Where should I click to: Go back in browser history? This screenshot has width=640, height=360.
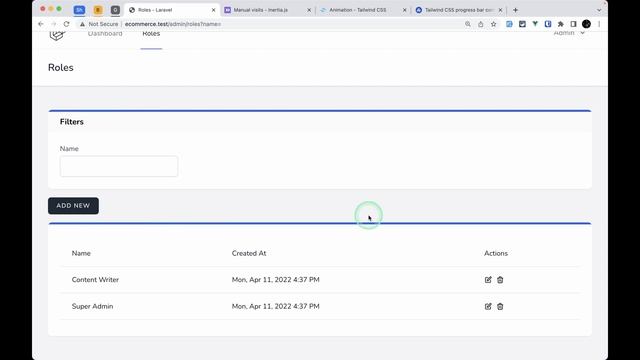(x=41, y=24)
